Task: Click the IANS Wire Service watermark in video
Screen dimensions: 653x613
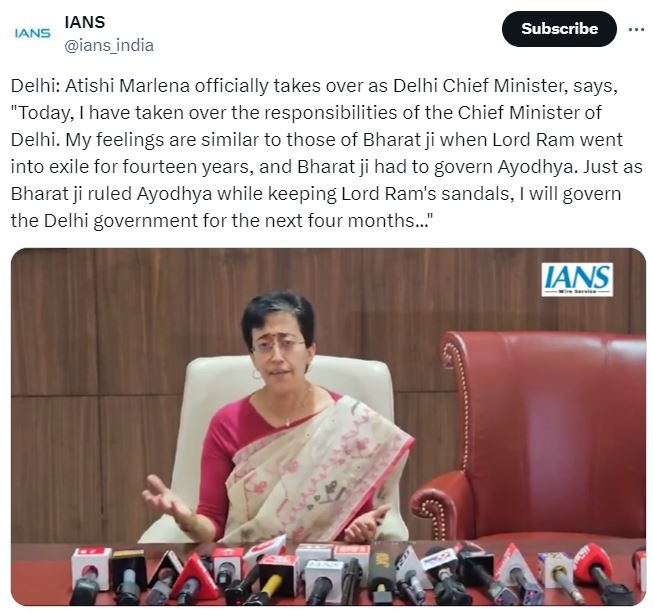Action: click(577, 279)
